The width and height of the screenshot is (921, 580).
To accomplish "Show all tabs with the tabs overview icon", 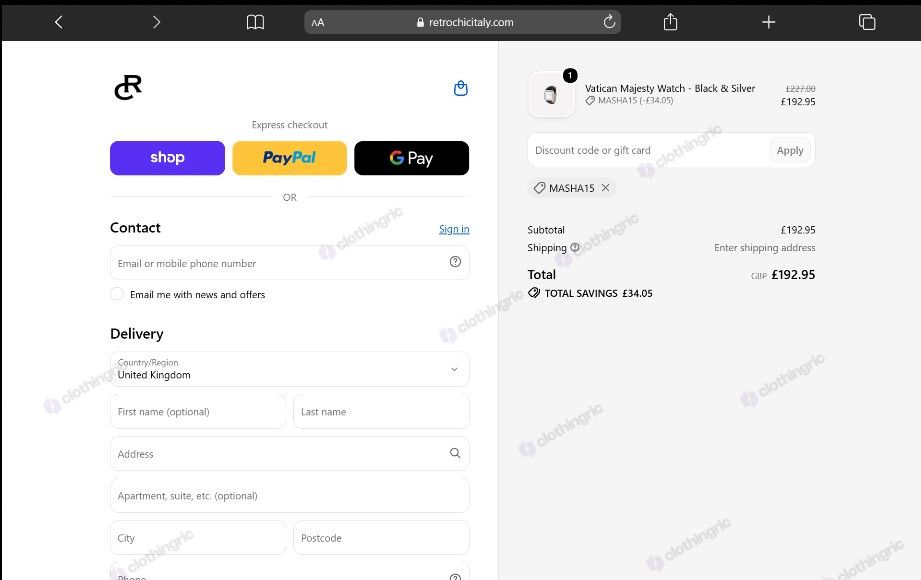I will tap(867, 22).
